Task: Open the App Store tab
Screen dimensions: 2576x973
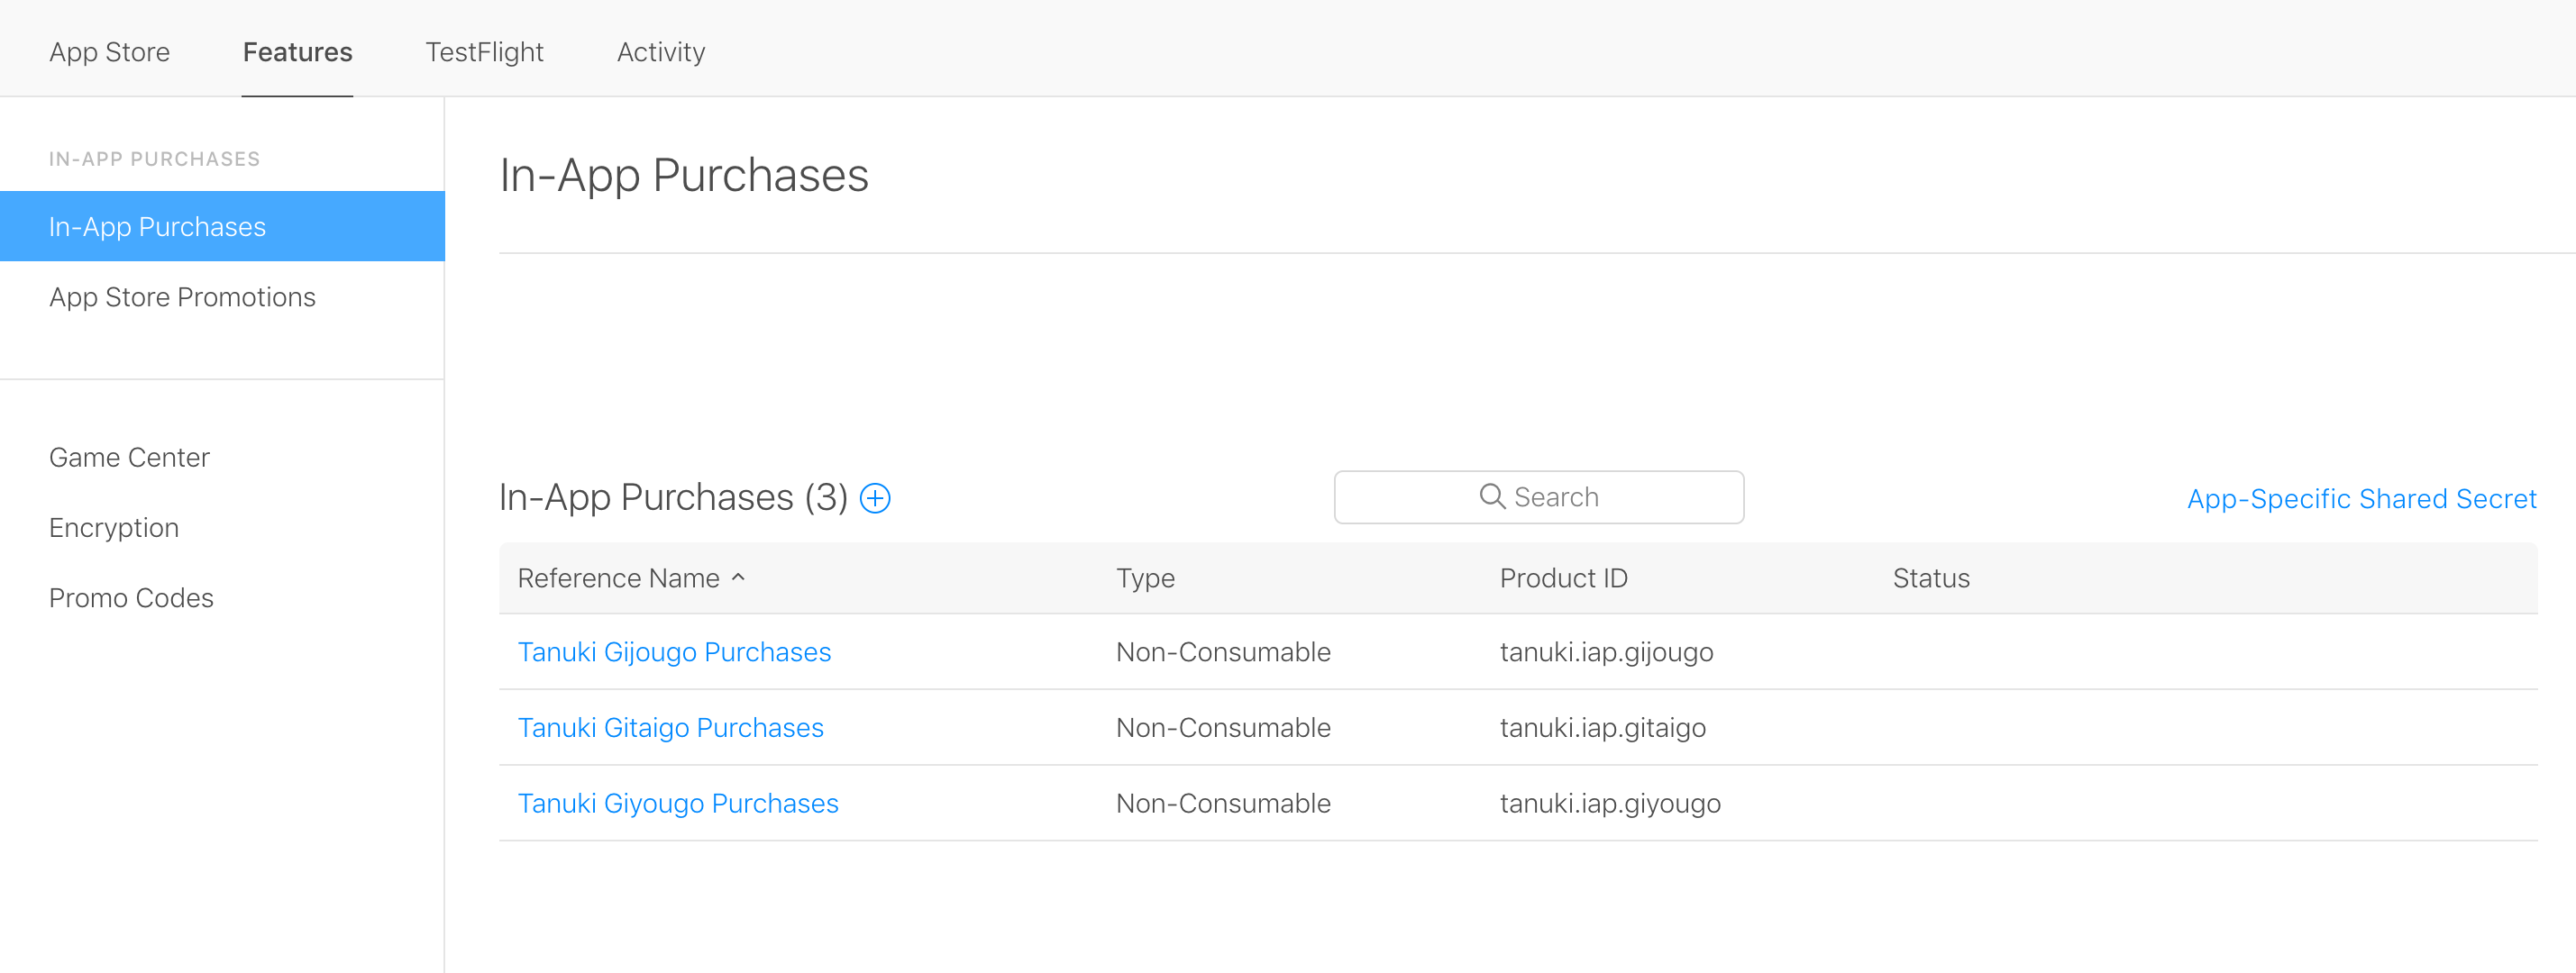Action: pyautogui.click(x=110, y=52)
